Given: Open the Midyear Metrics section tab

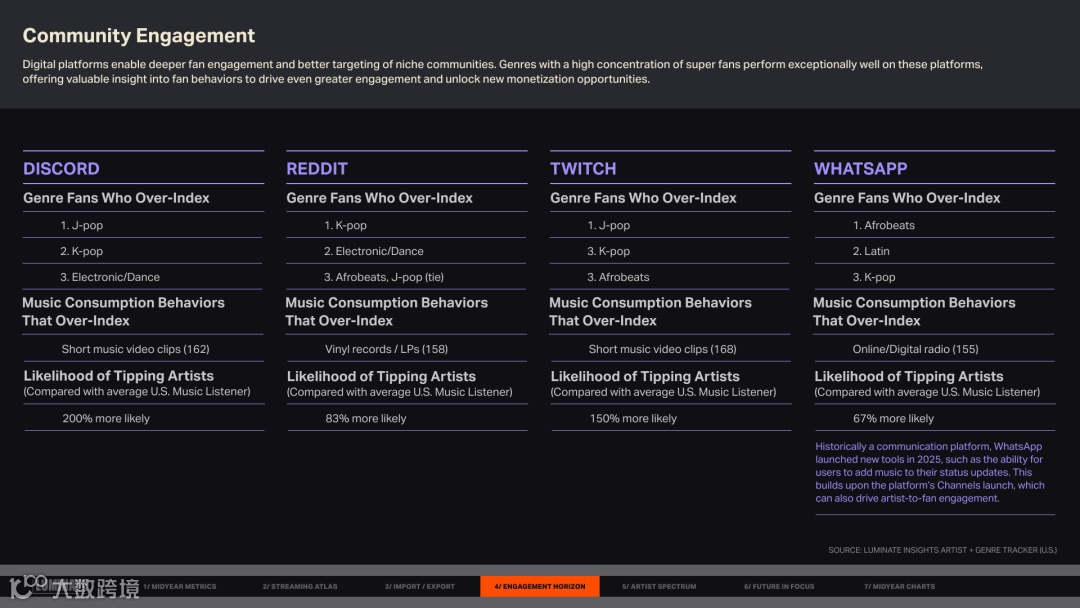Looking at the screenshot, I should [180, 587].
